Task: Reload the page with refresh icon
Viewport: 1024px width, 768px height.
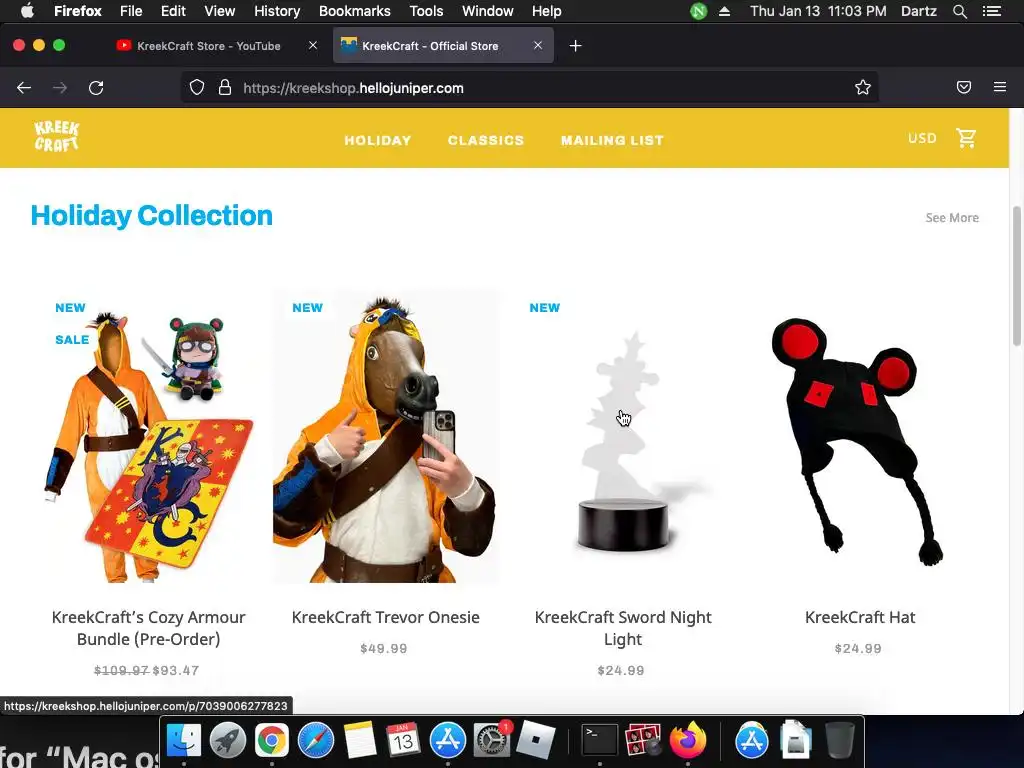Action: (96, 88)
